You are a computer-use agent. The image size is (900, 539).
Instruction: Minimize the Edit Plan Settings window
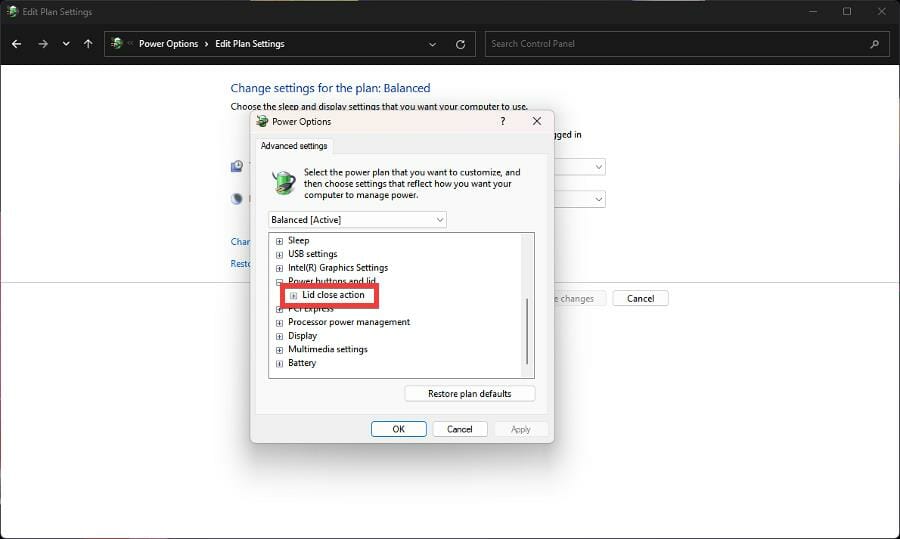click(813, 11)
